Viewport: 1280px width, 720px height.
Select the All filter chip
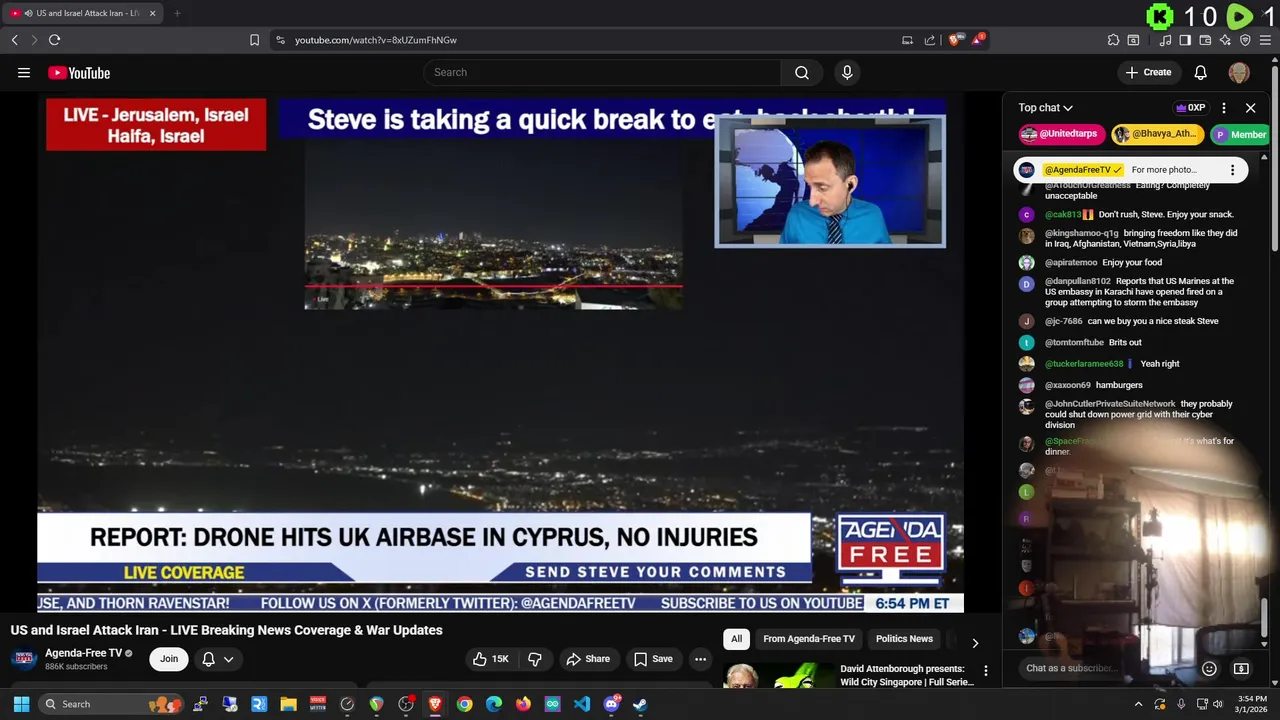[736, 639]
